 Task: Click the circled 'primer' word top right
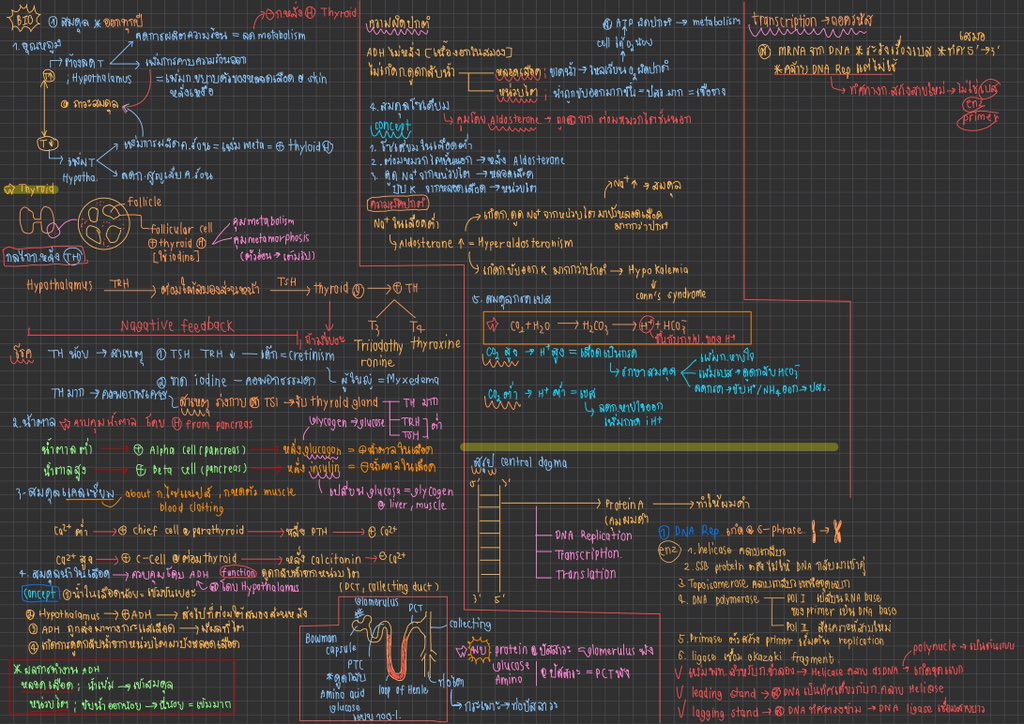(978, 119)
